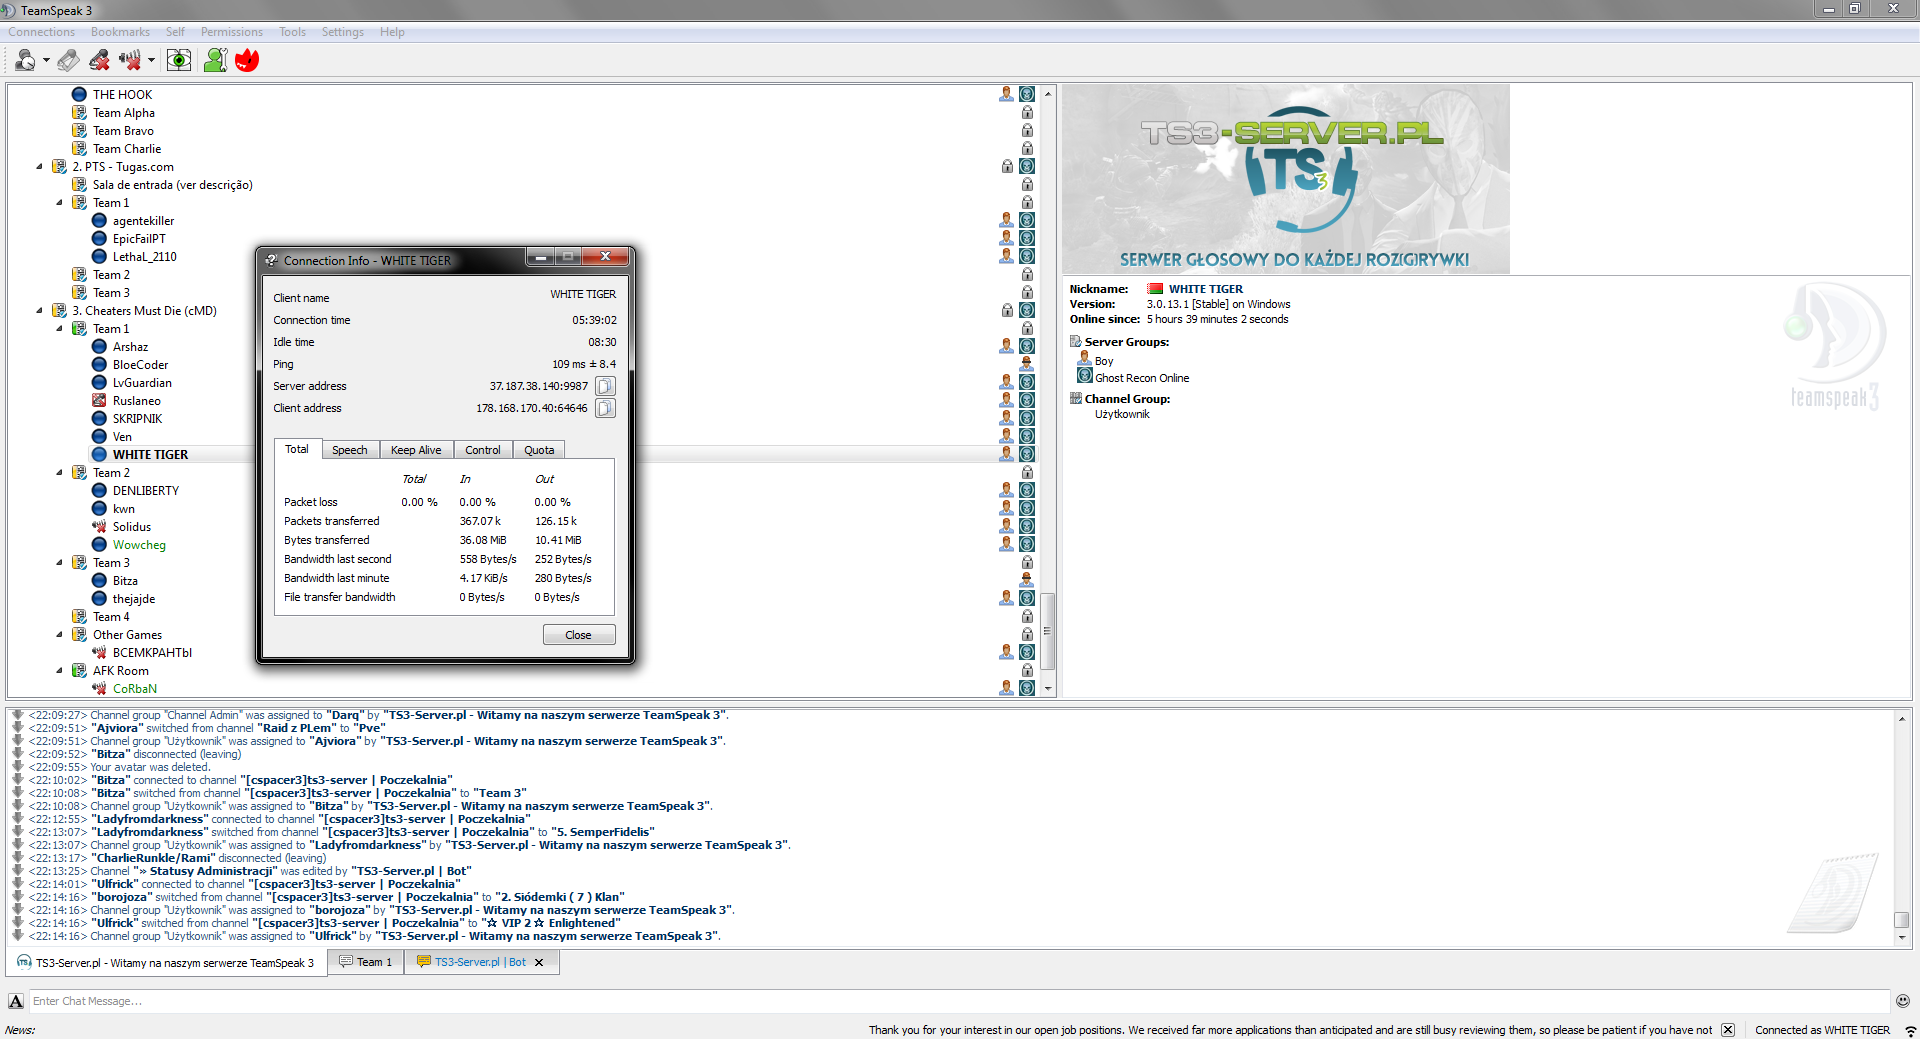Open the Help menu

click(x=392, y=32)
